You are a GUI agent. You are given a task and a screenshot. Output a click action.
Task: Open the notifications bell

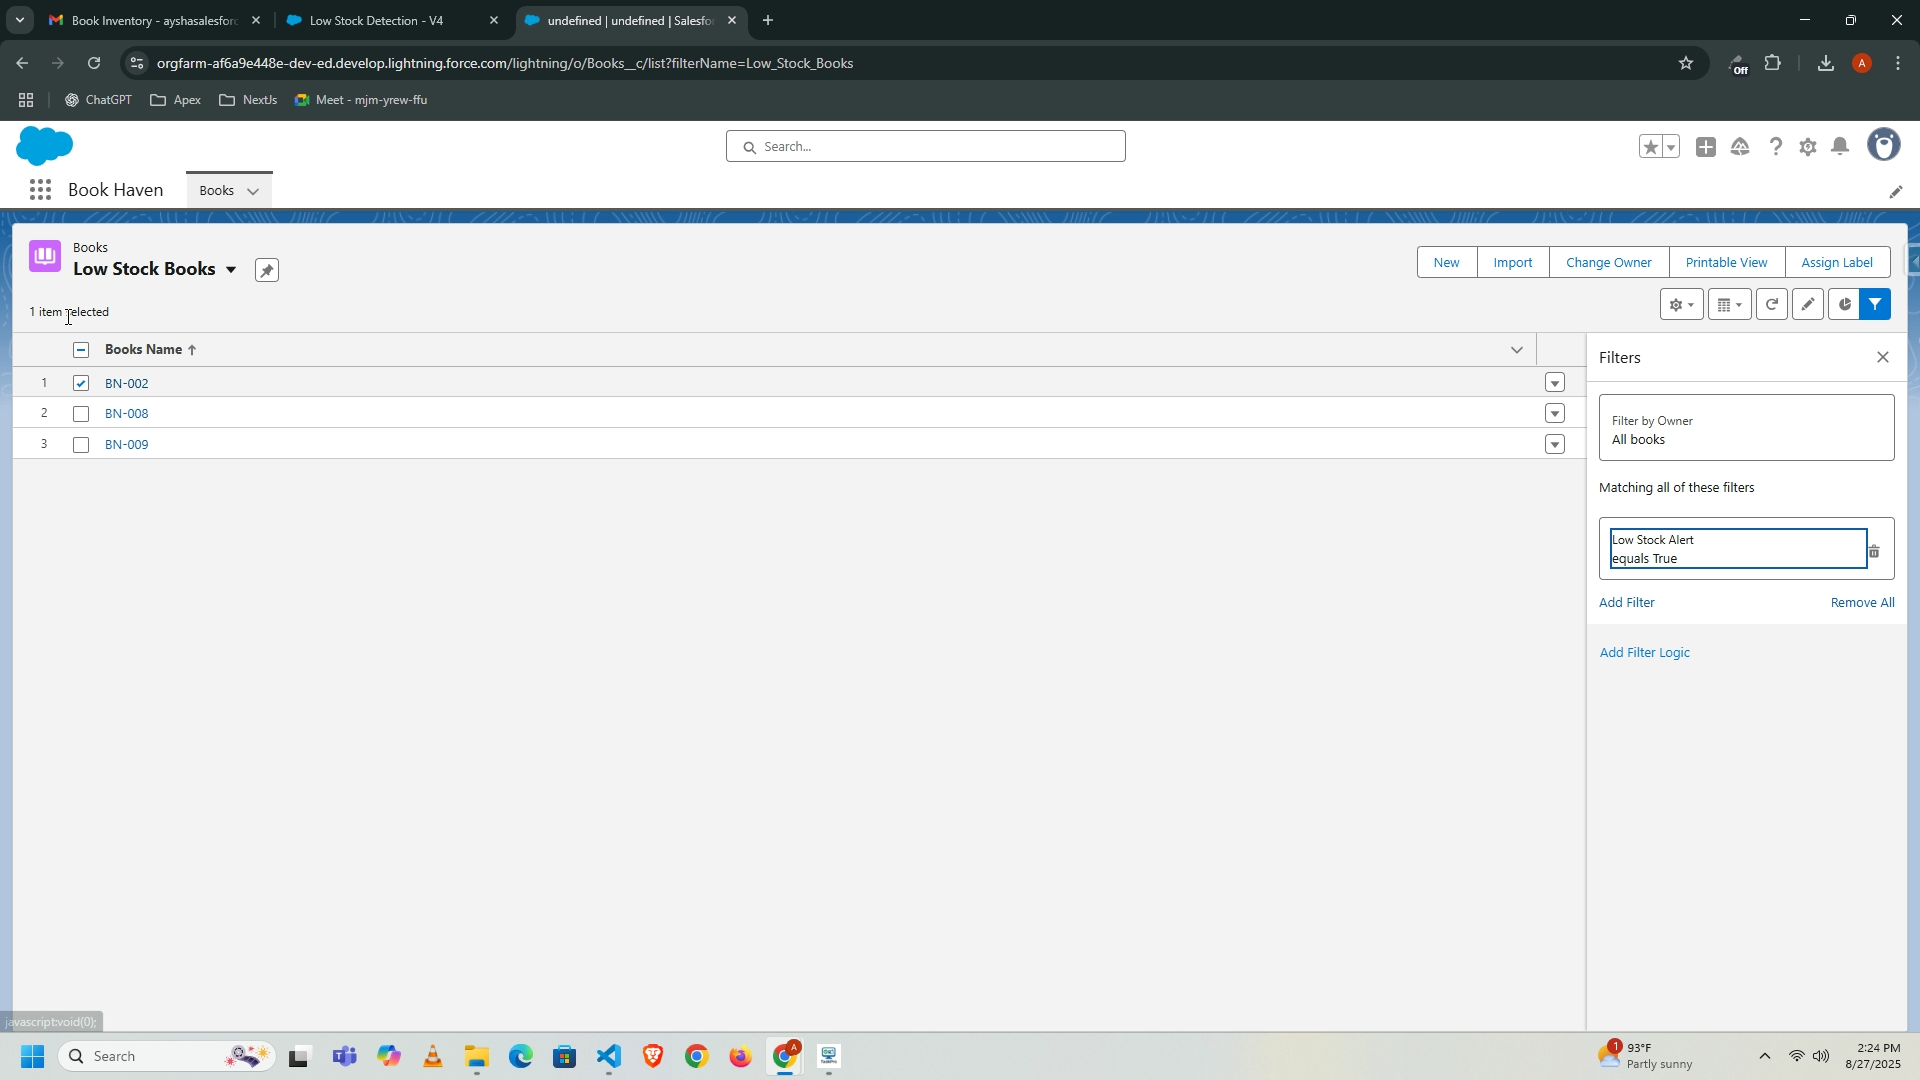tap(1840, 147)
